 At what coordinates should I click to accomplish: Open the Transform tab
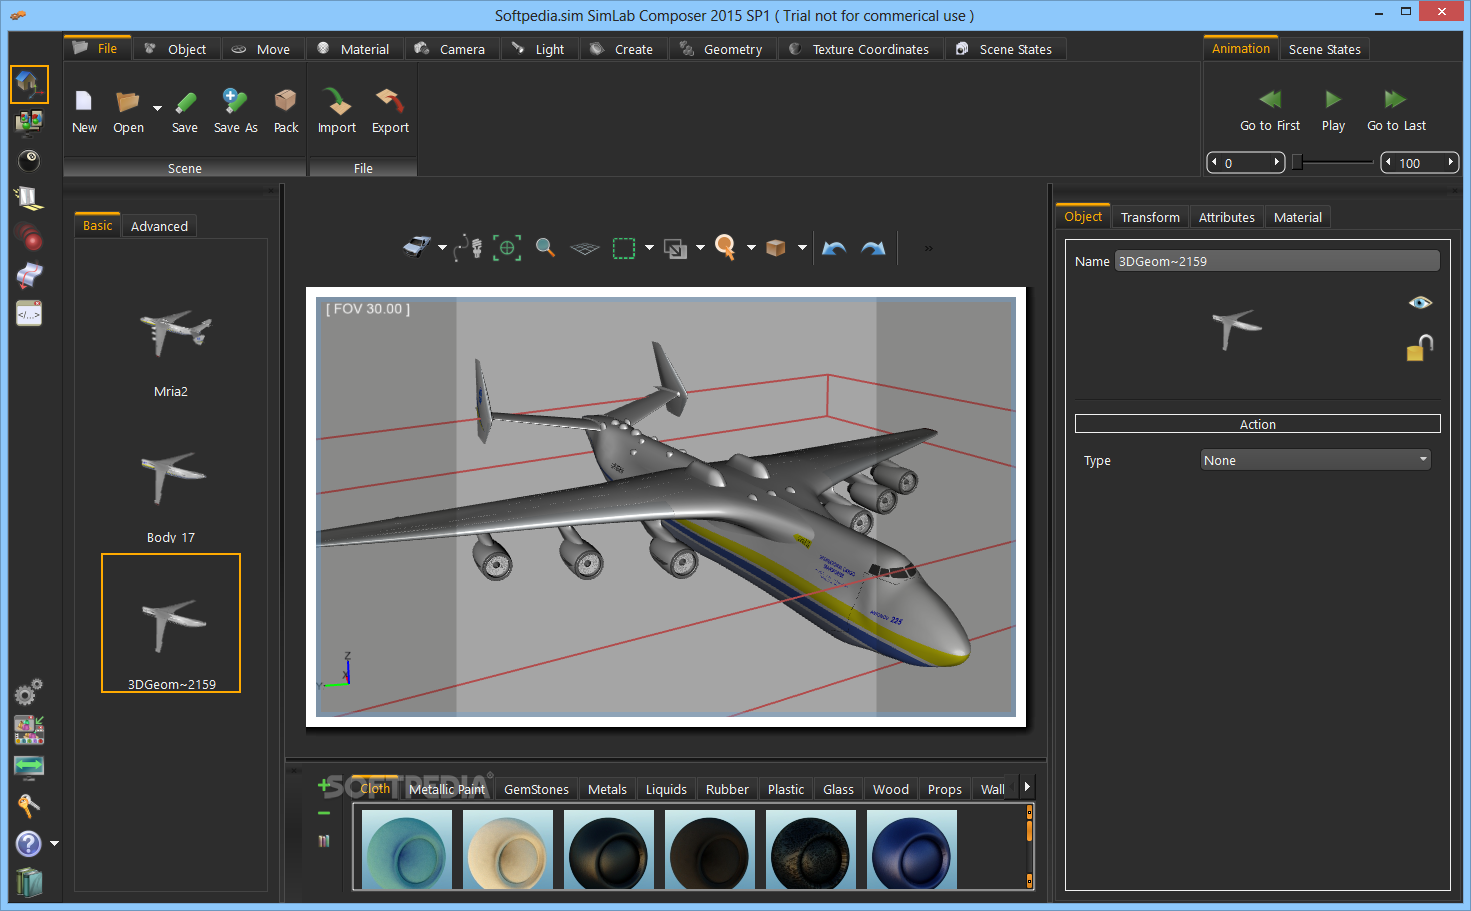pos(1149,217)
